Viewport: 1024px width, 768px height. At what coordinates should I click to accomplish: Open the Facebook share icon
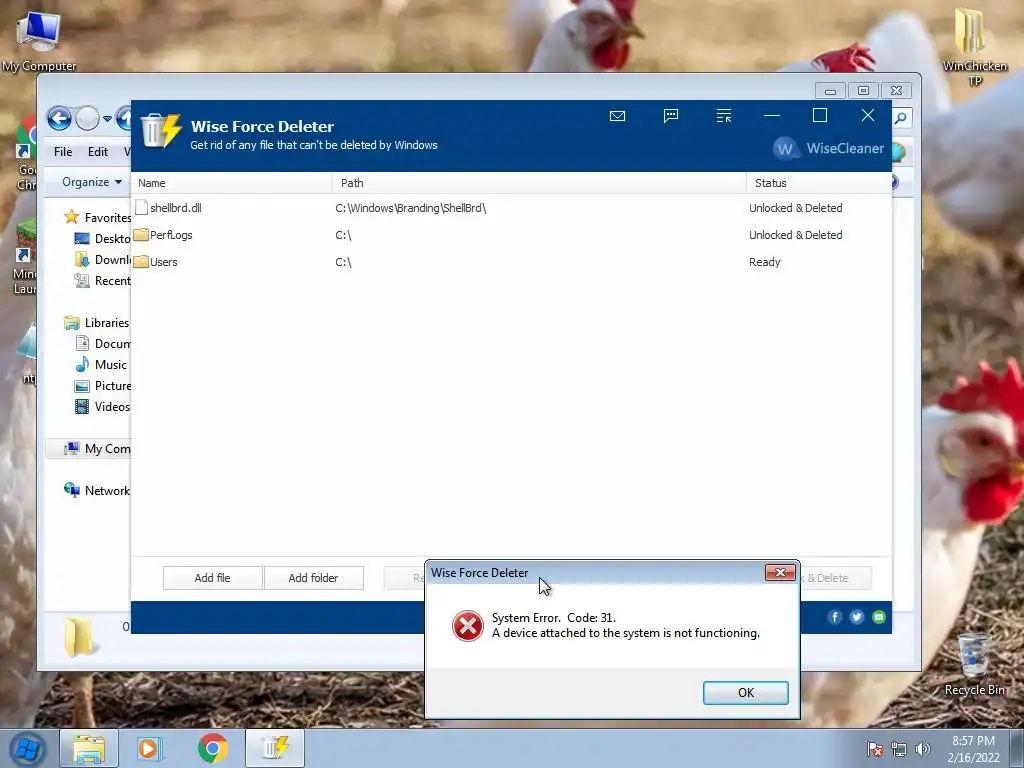835,617
